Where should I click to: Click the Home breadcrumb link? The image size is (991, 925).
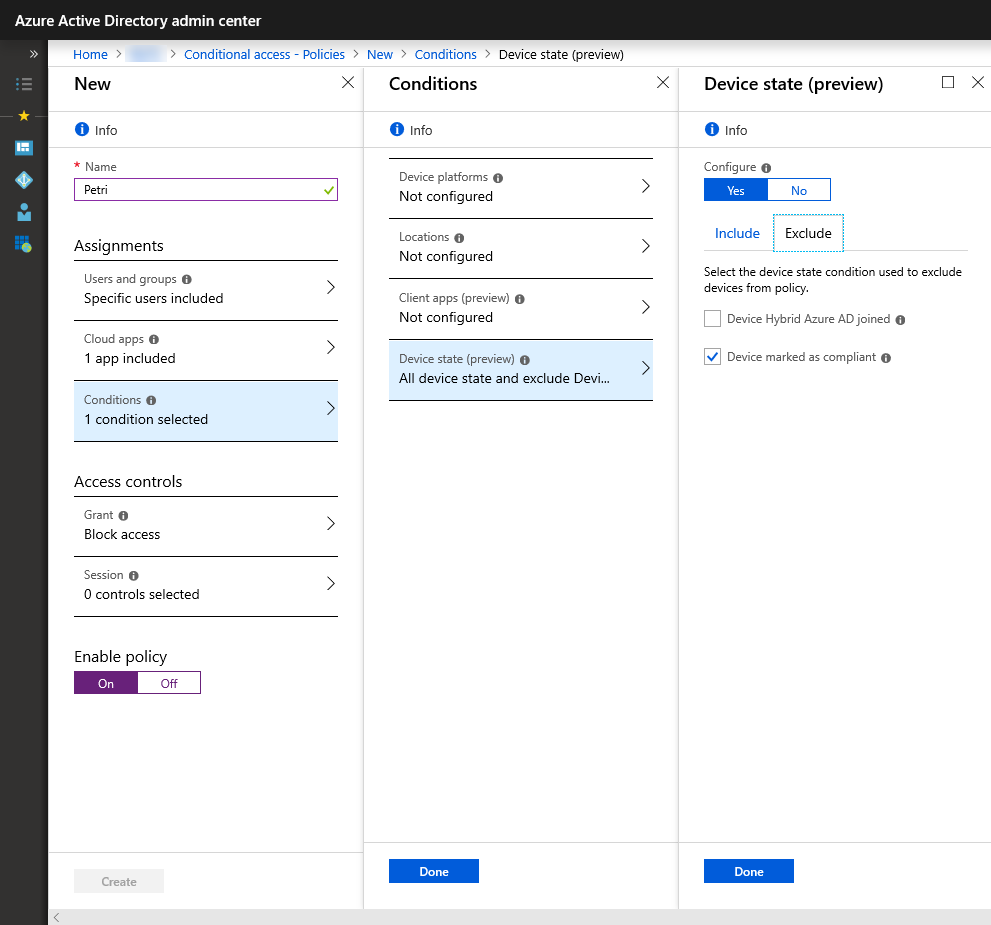(x=90, y=54)
